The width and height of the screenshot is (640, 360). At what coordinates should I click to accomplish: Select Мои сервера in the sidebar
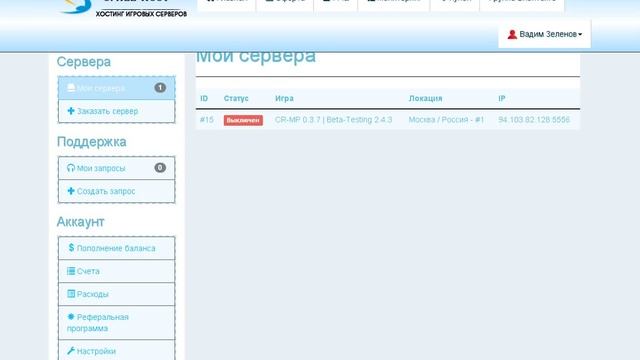click(117, 88)
